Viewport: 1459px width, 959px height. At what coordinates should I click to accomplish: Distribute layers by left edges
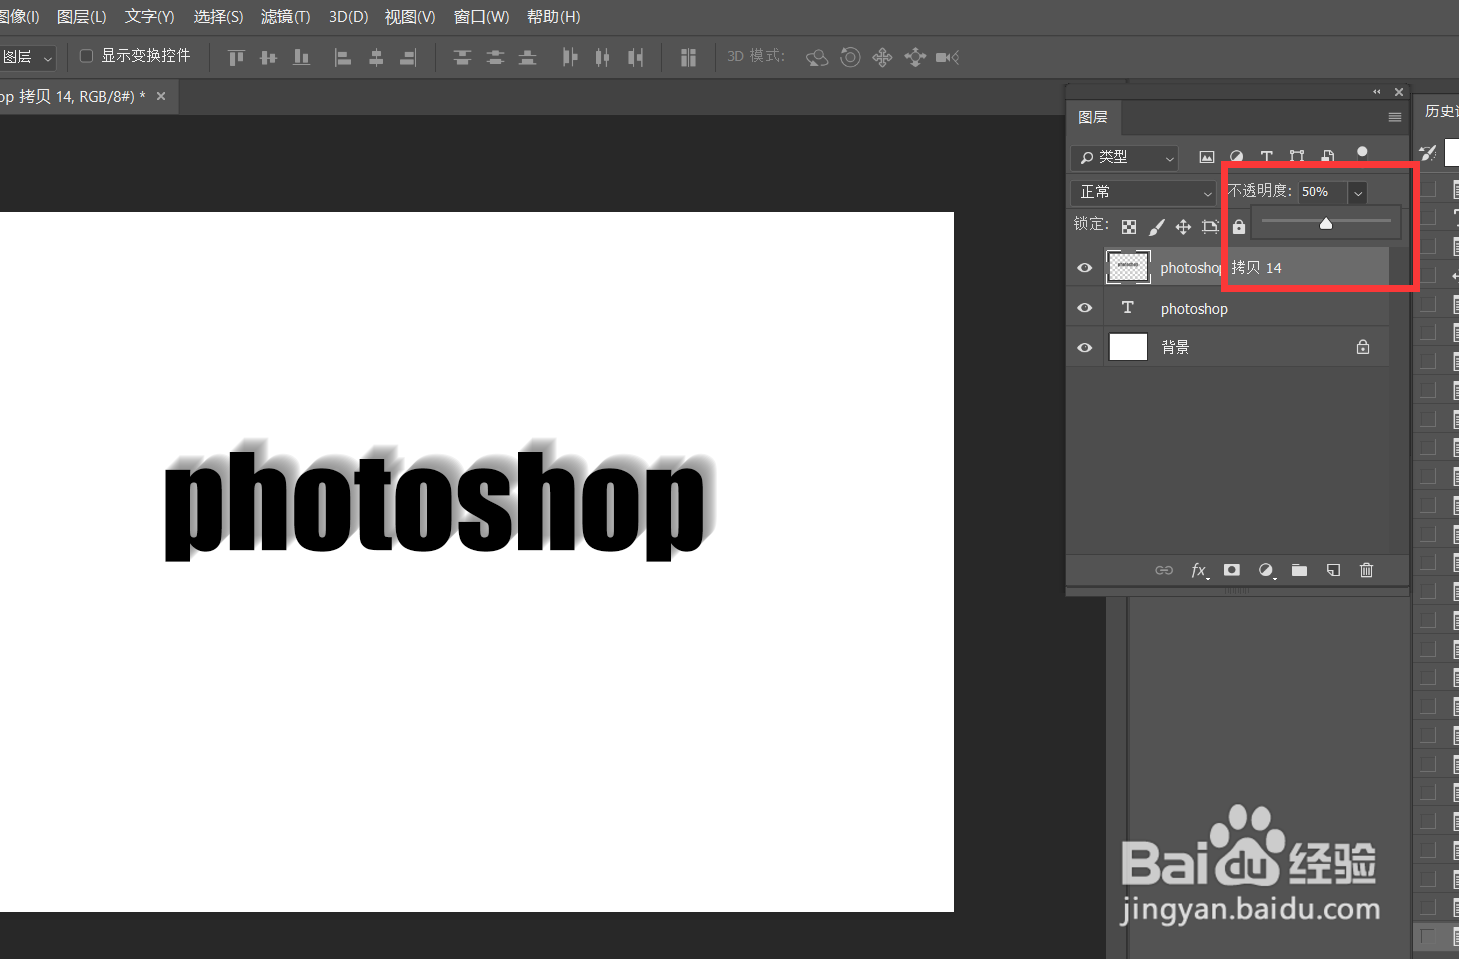(x=570, y=57)
